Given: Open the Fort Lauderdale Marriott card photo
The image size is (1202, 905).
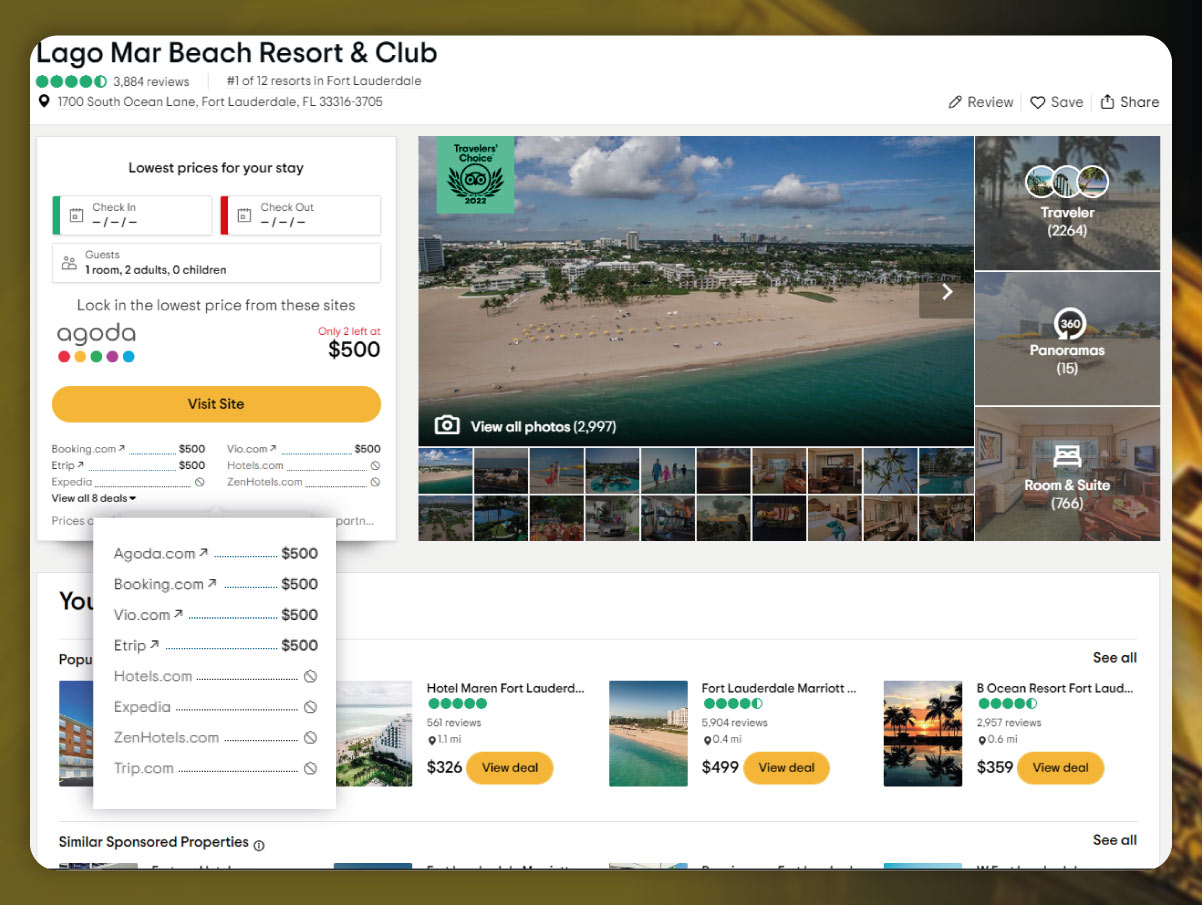Looking at the screenshot, I should [648, 733].
